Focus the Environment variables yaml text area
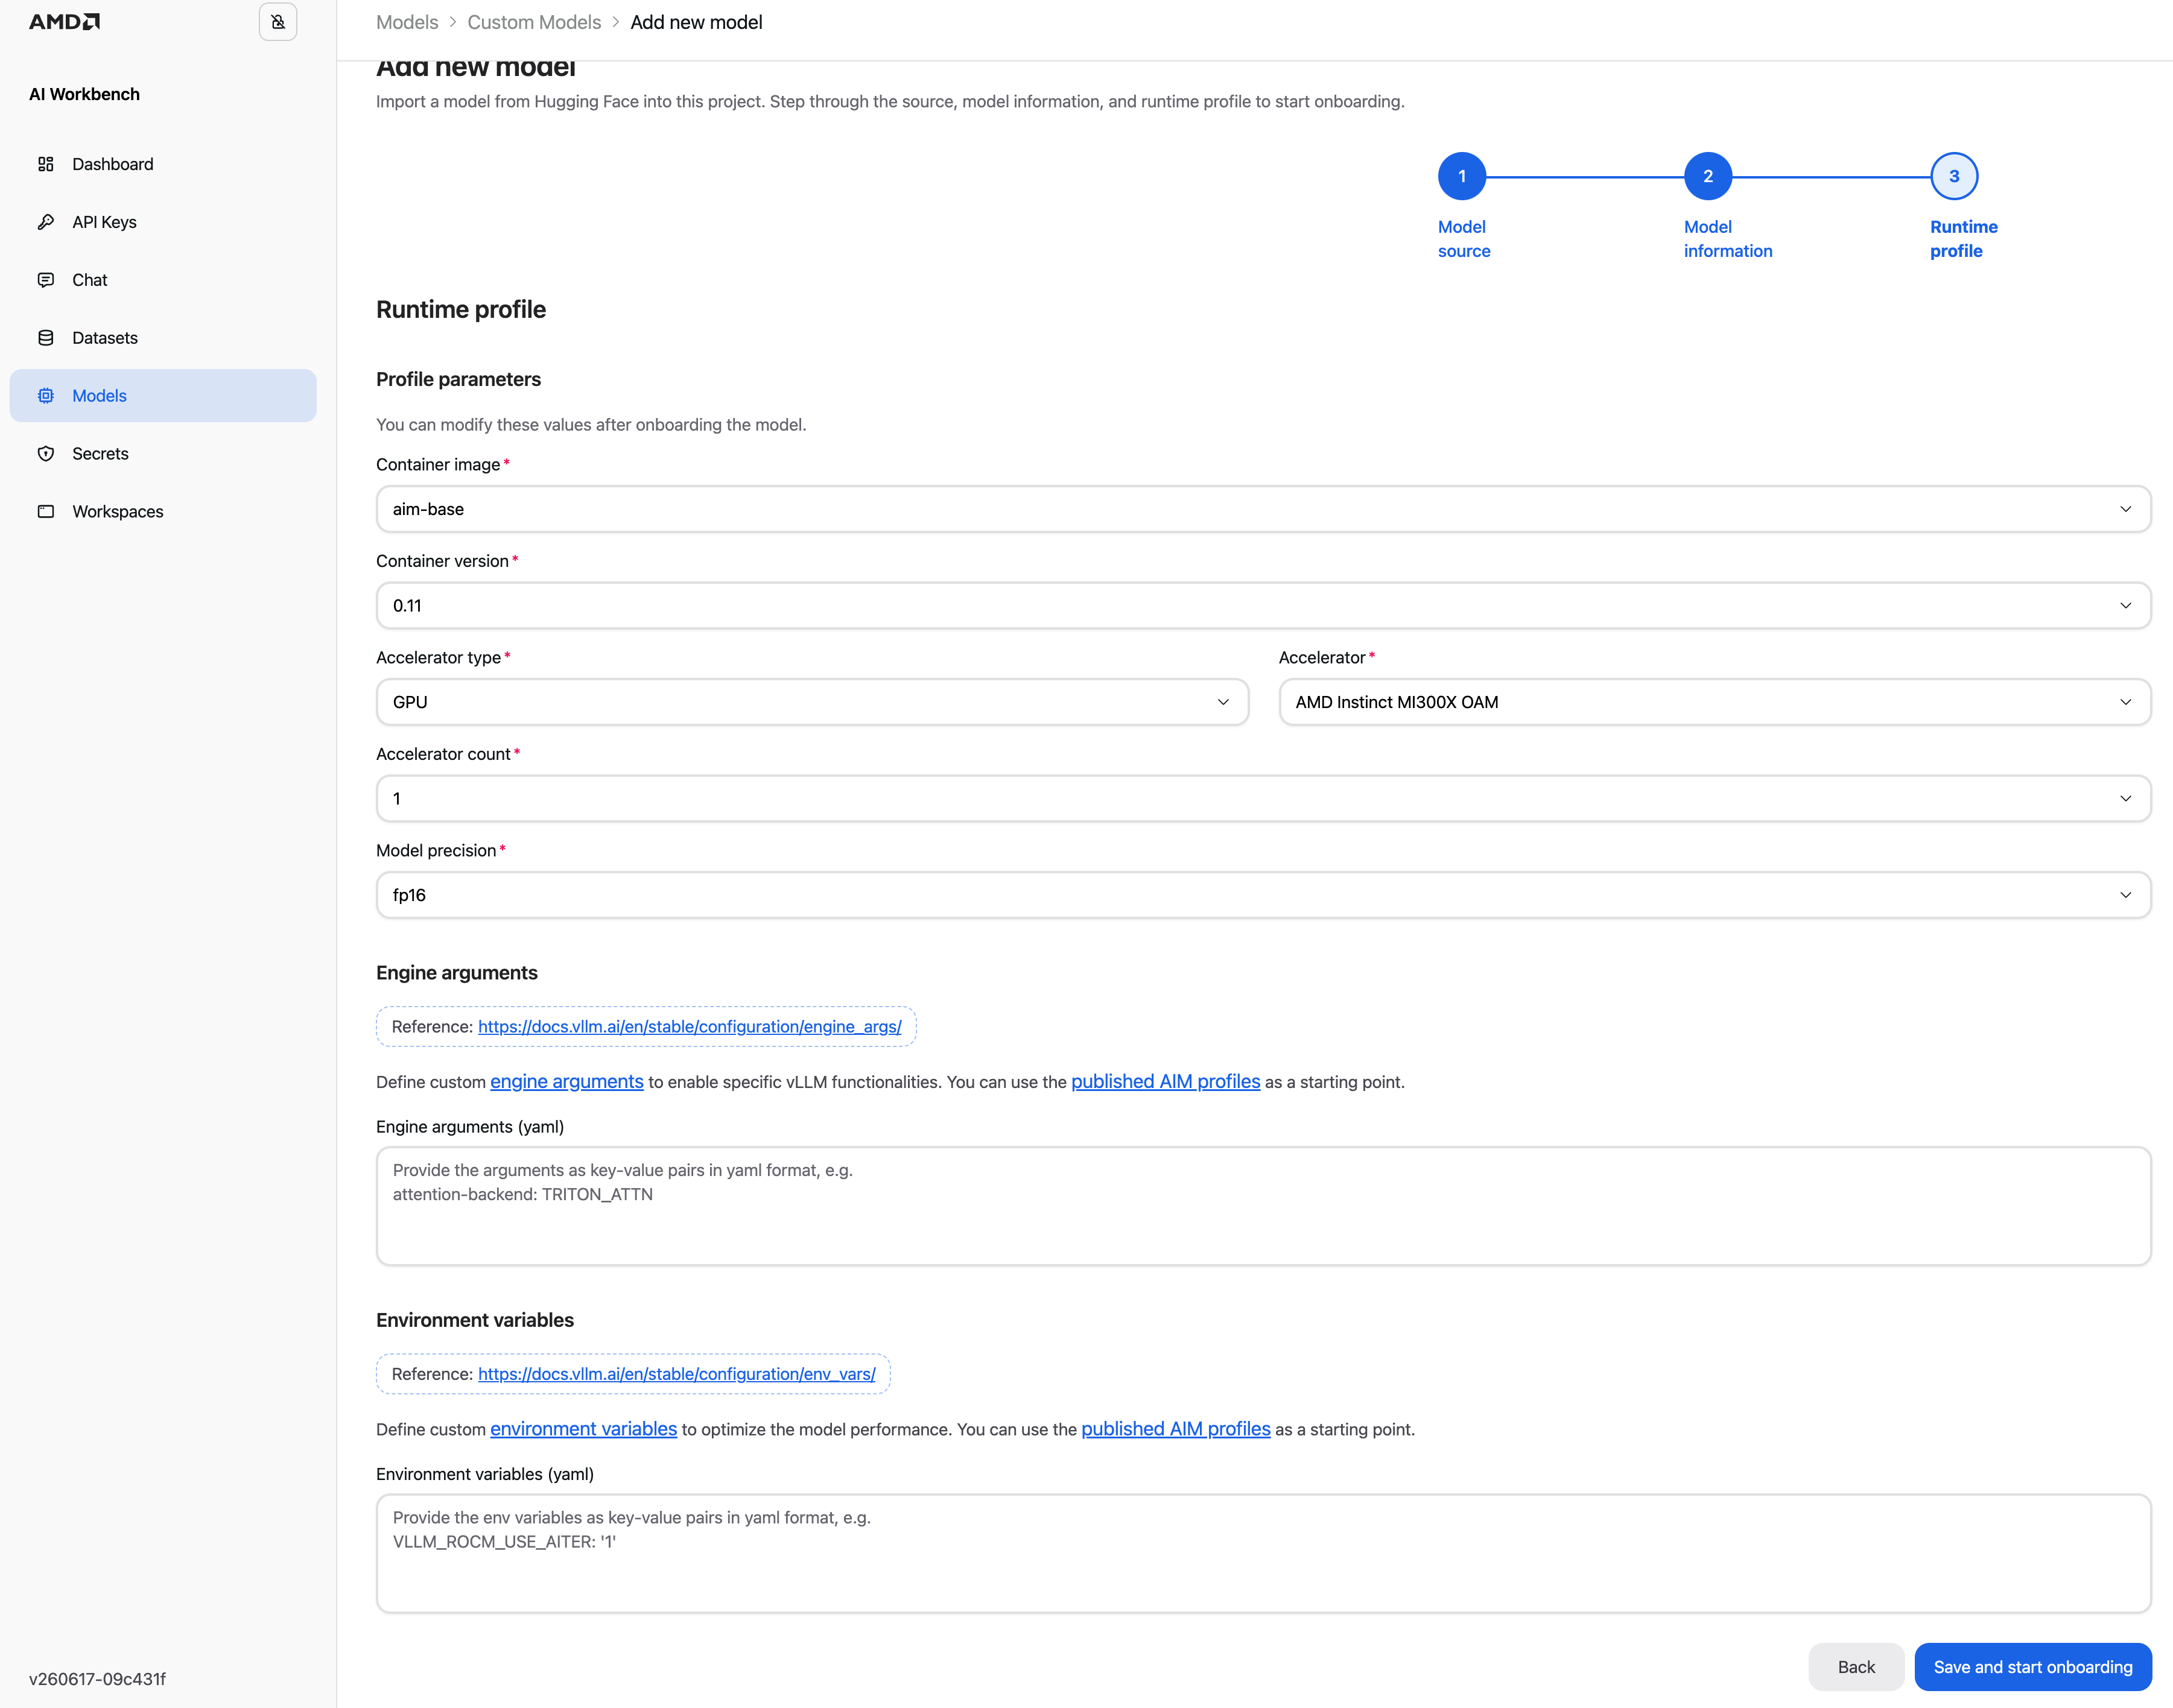This screenshot has height=1708, width=2173. (1263, 1553)
